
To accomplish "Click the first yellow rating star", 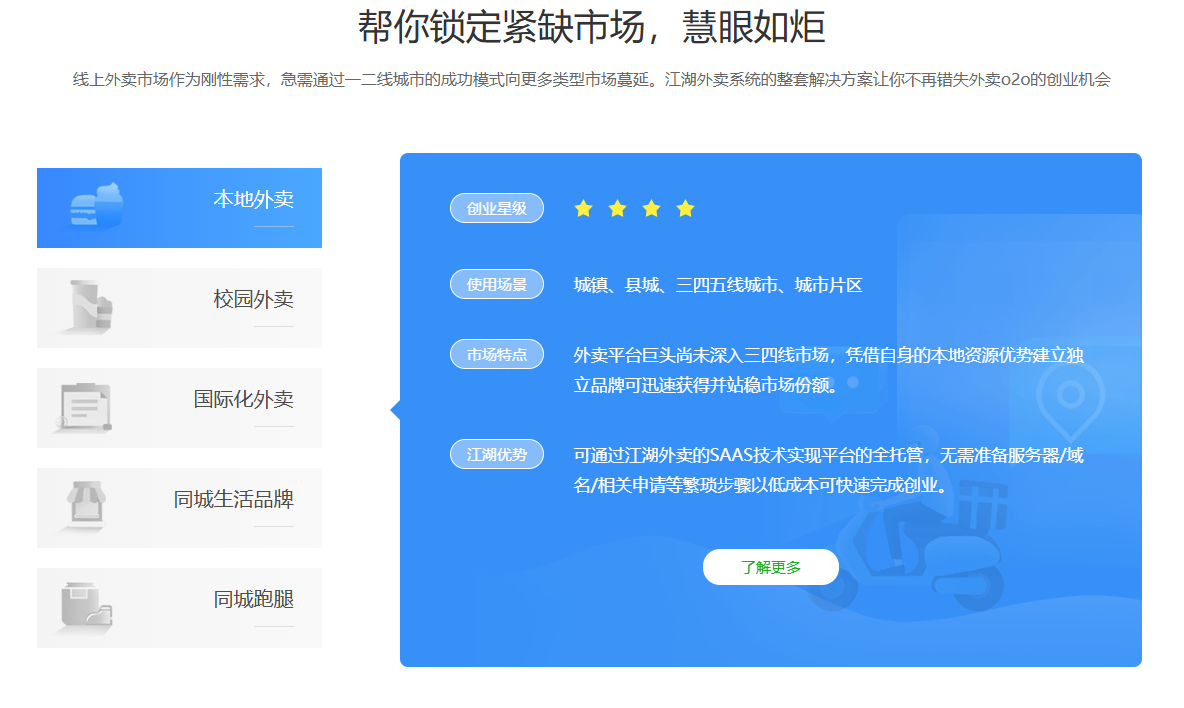I will 584,209.
